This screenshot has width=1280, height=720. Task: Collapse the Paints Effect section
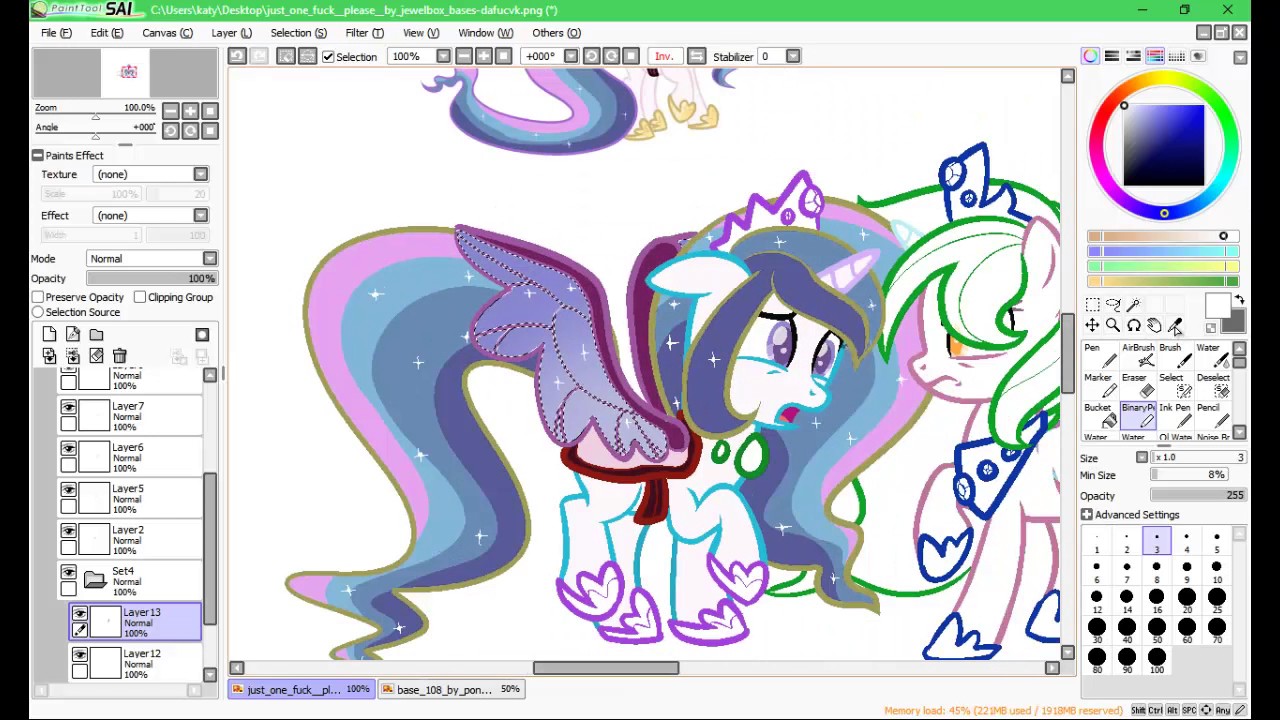click(37, 155)
